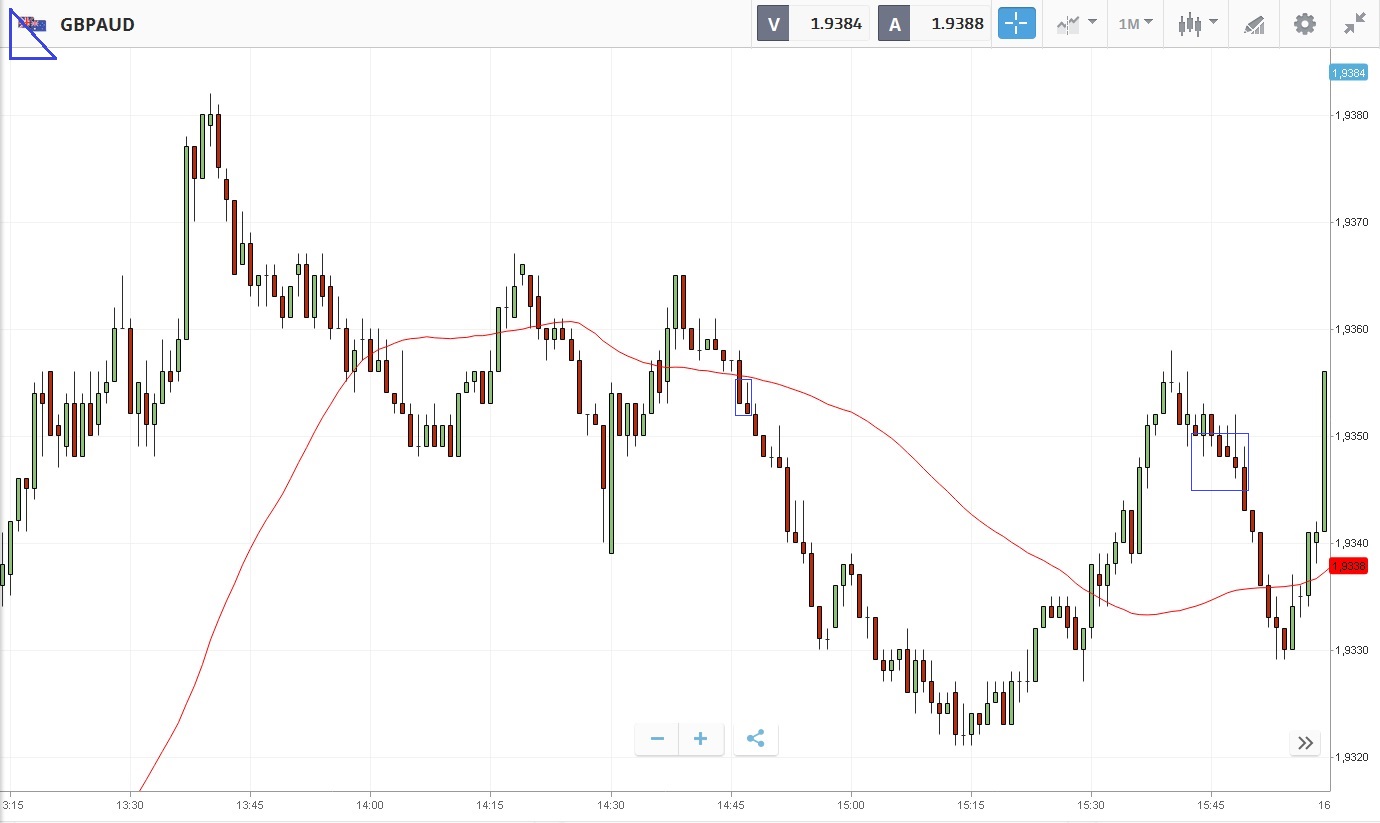Click the 1,9370 price axis label

coord(1351,222)
